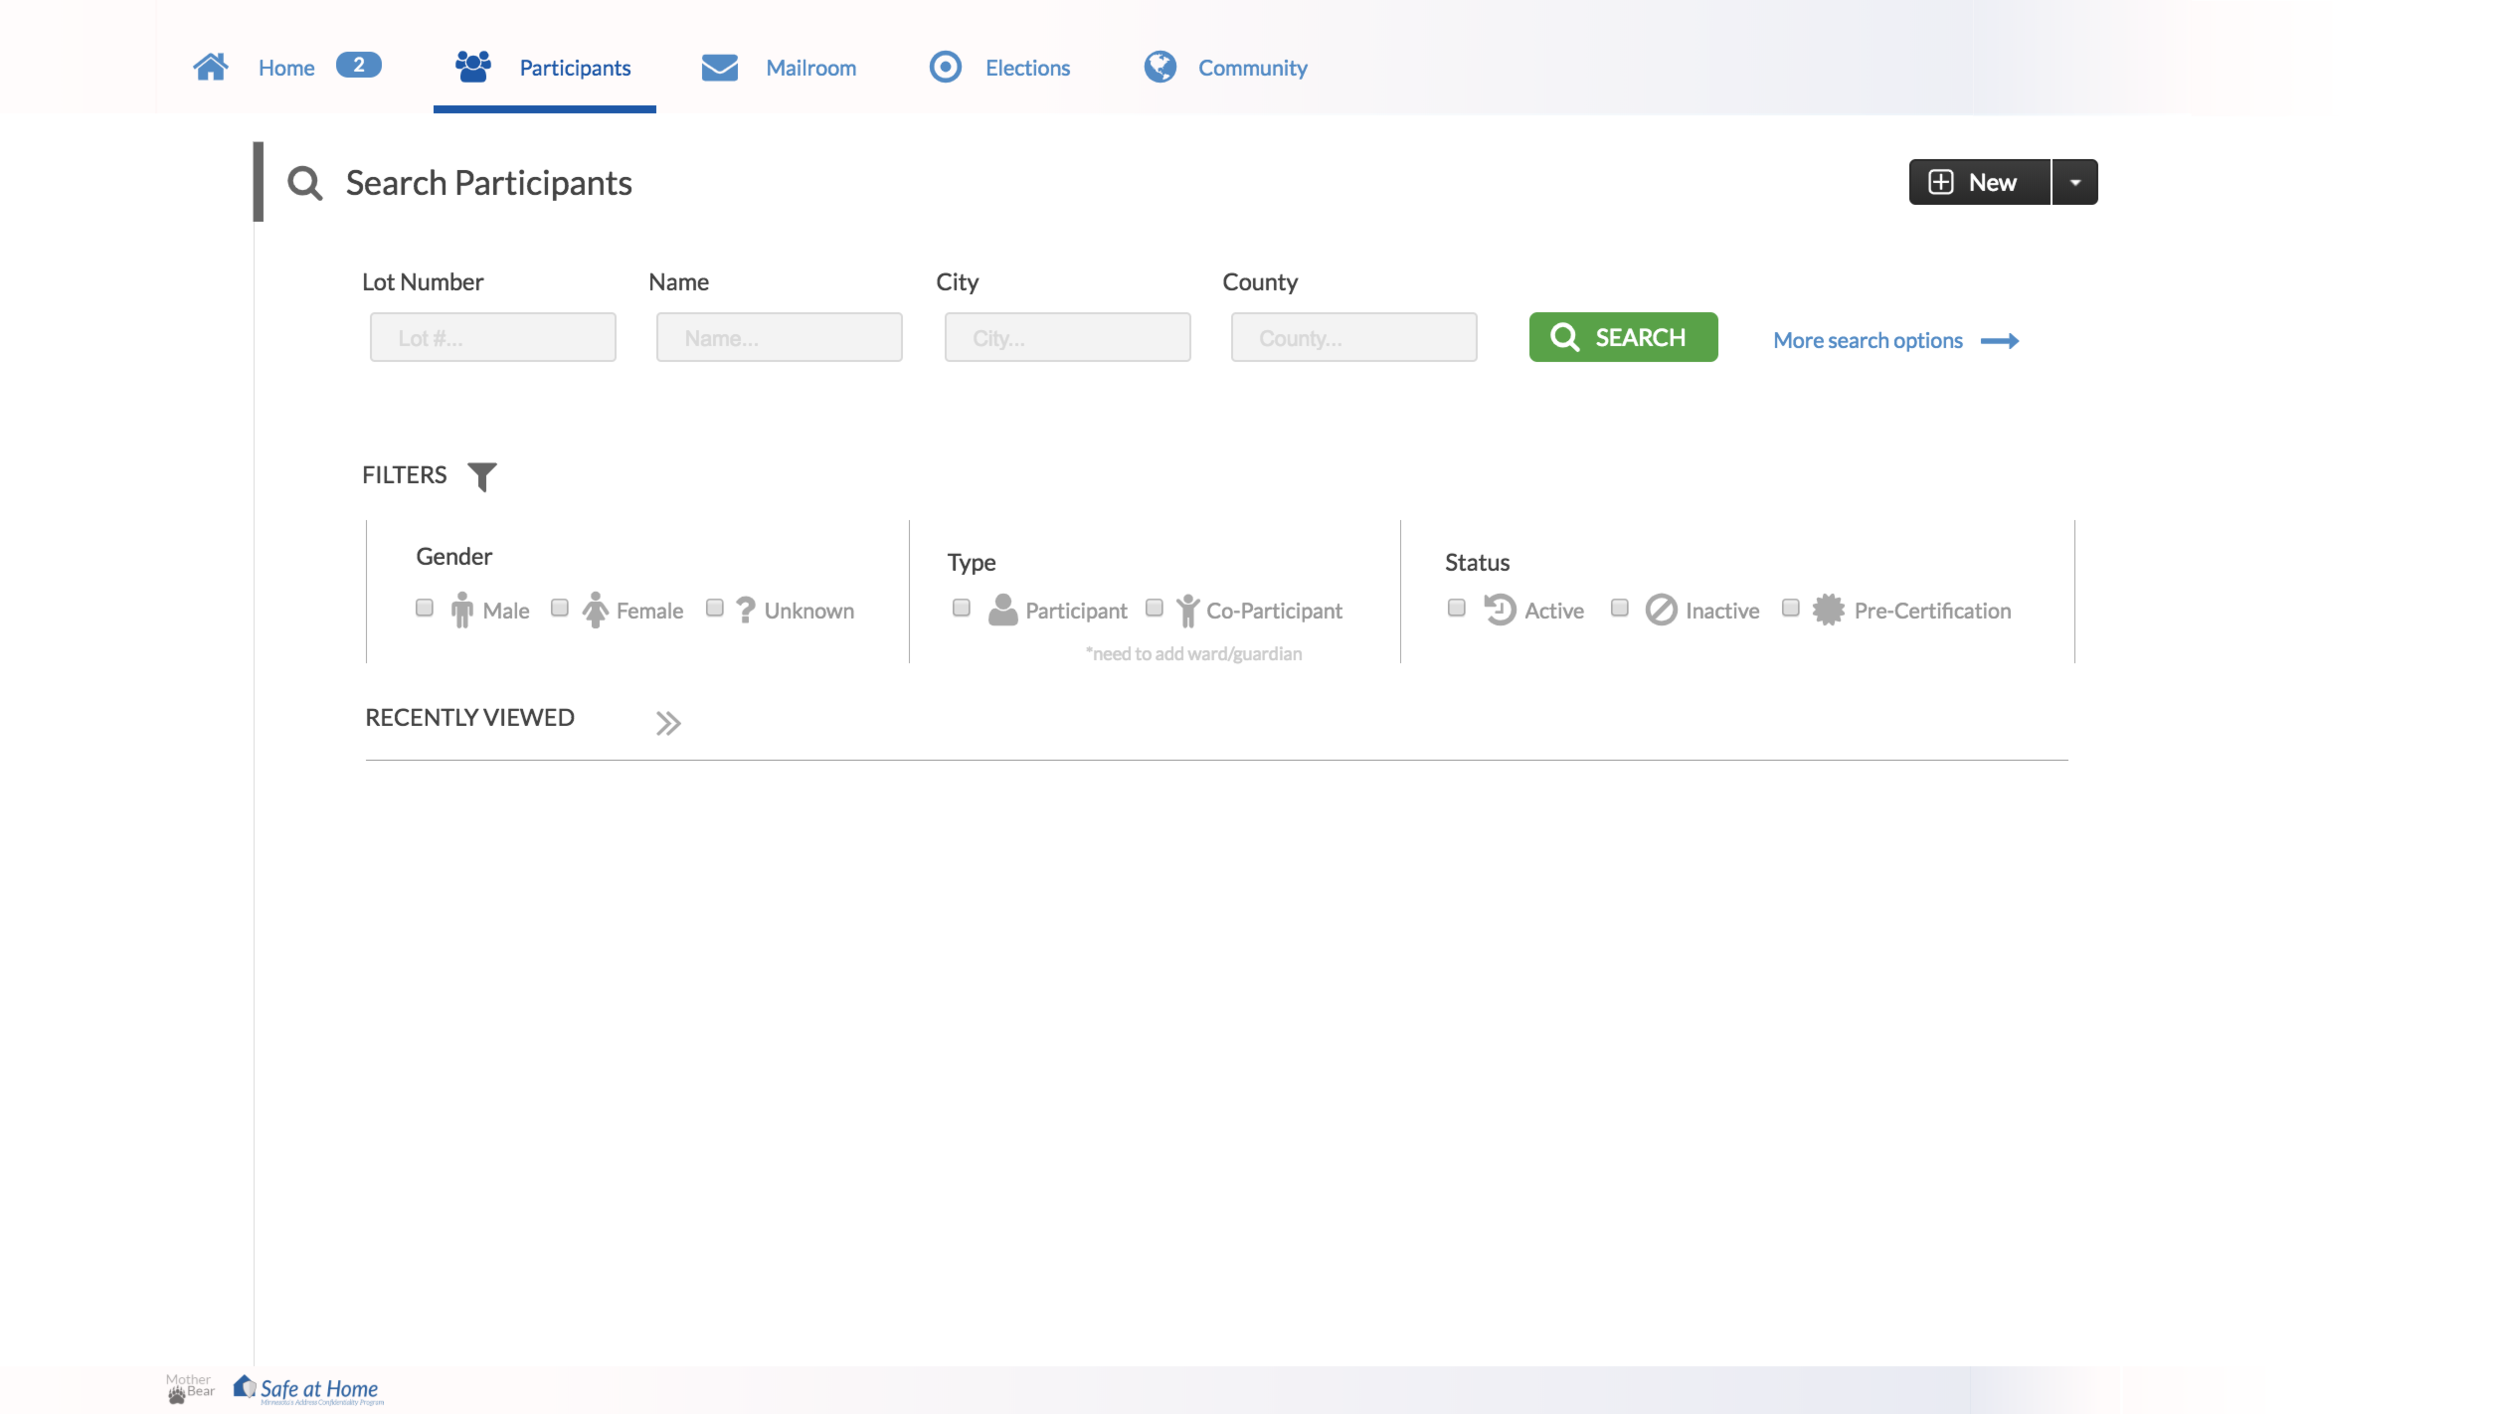Enable the Male gender filter checkbox
This screenshot has width=2500, height=1414.
pos(424,607)
